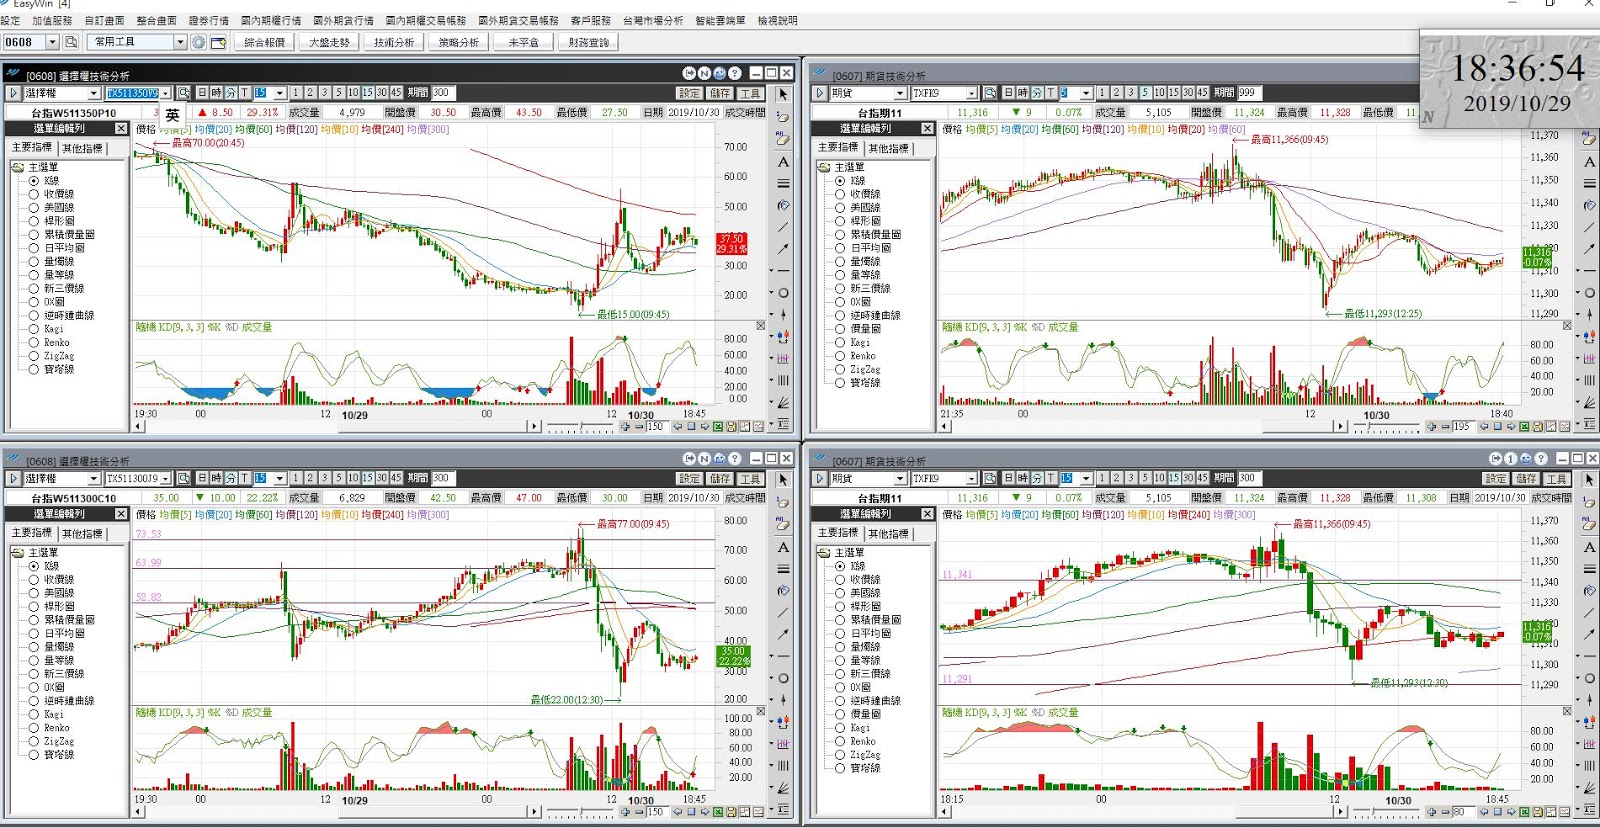Click the help question icon in top-left window
The image size is (1600, 828).
(735, 73)
